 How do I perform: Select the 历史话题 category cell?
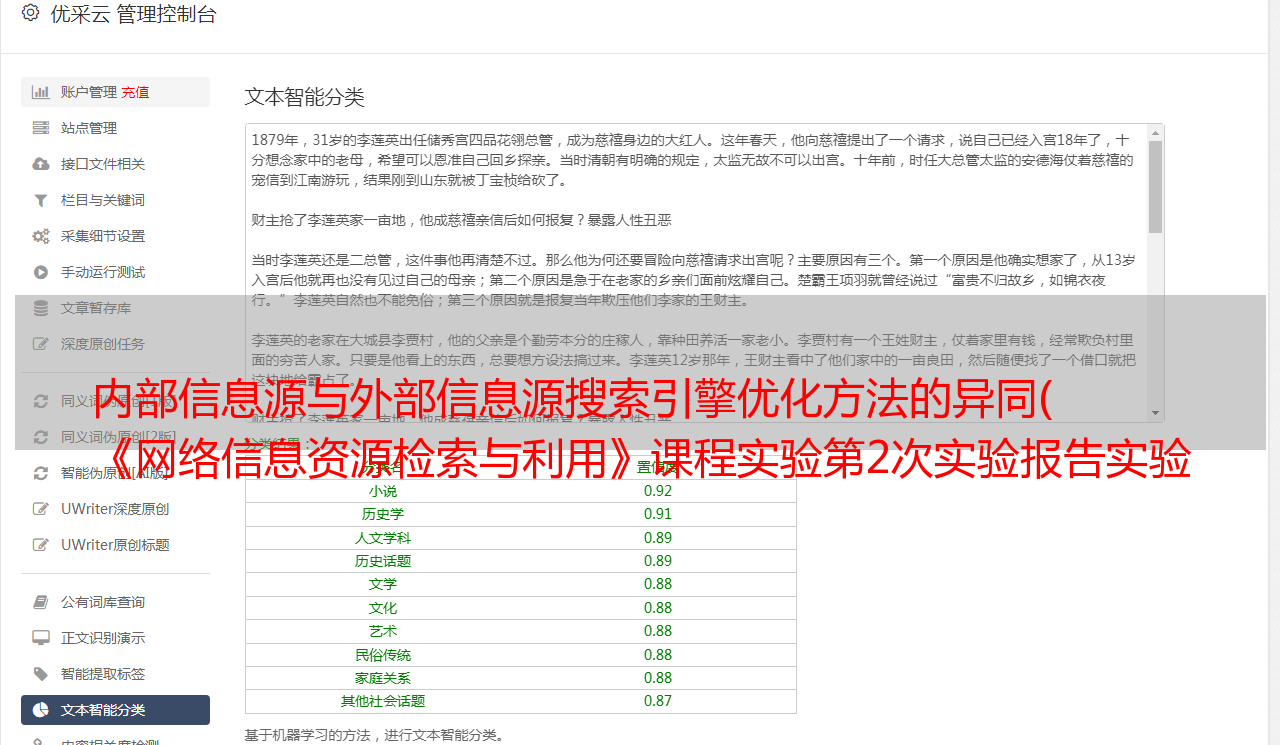coord(383,561)
